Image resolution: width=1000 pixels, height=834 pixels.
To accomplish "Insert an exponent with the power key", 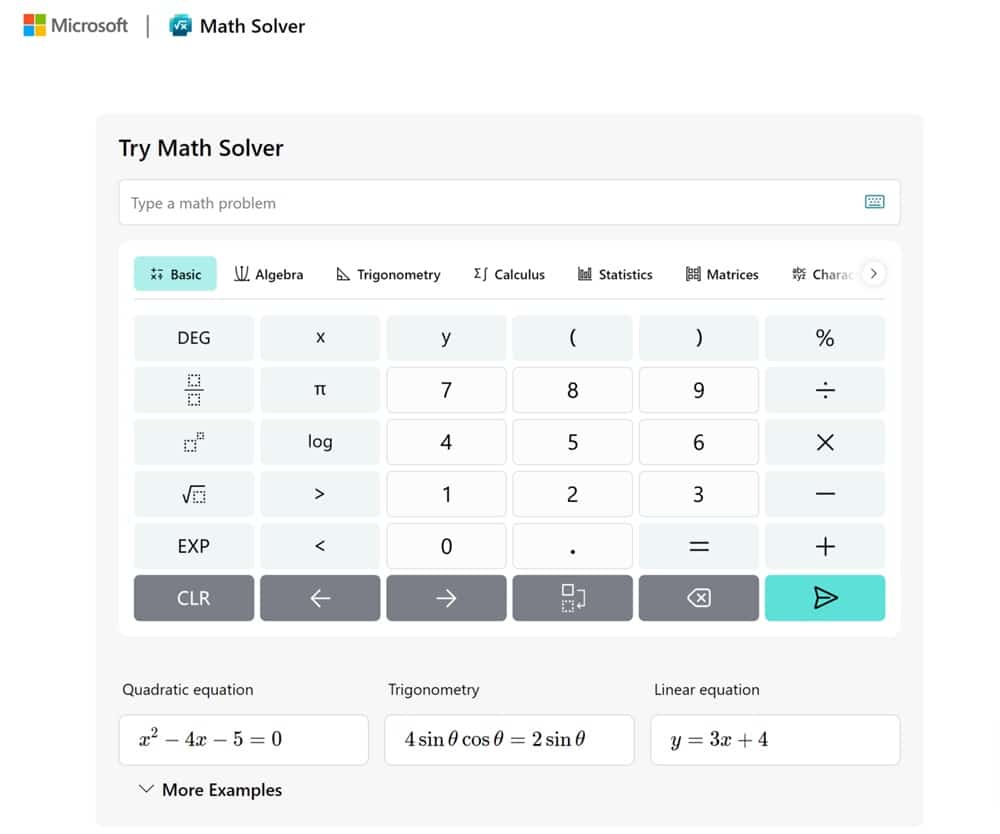I will point(194,442).
